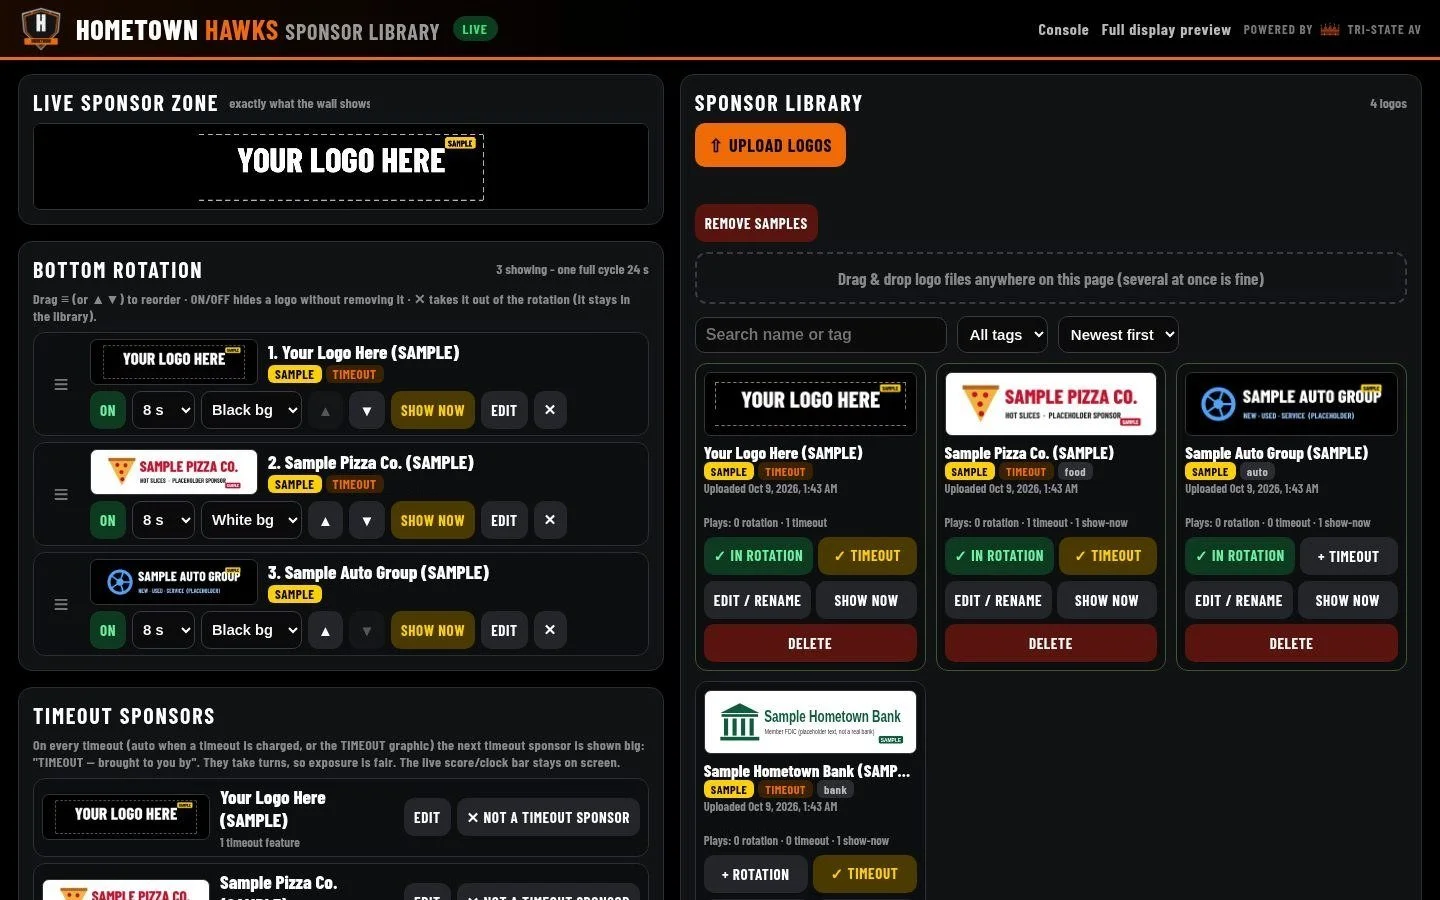Viewport: 1440px width, 900px height.
Task: Open Full display preview
Action: [1166, 30]
